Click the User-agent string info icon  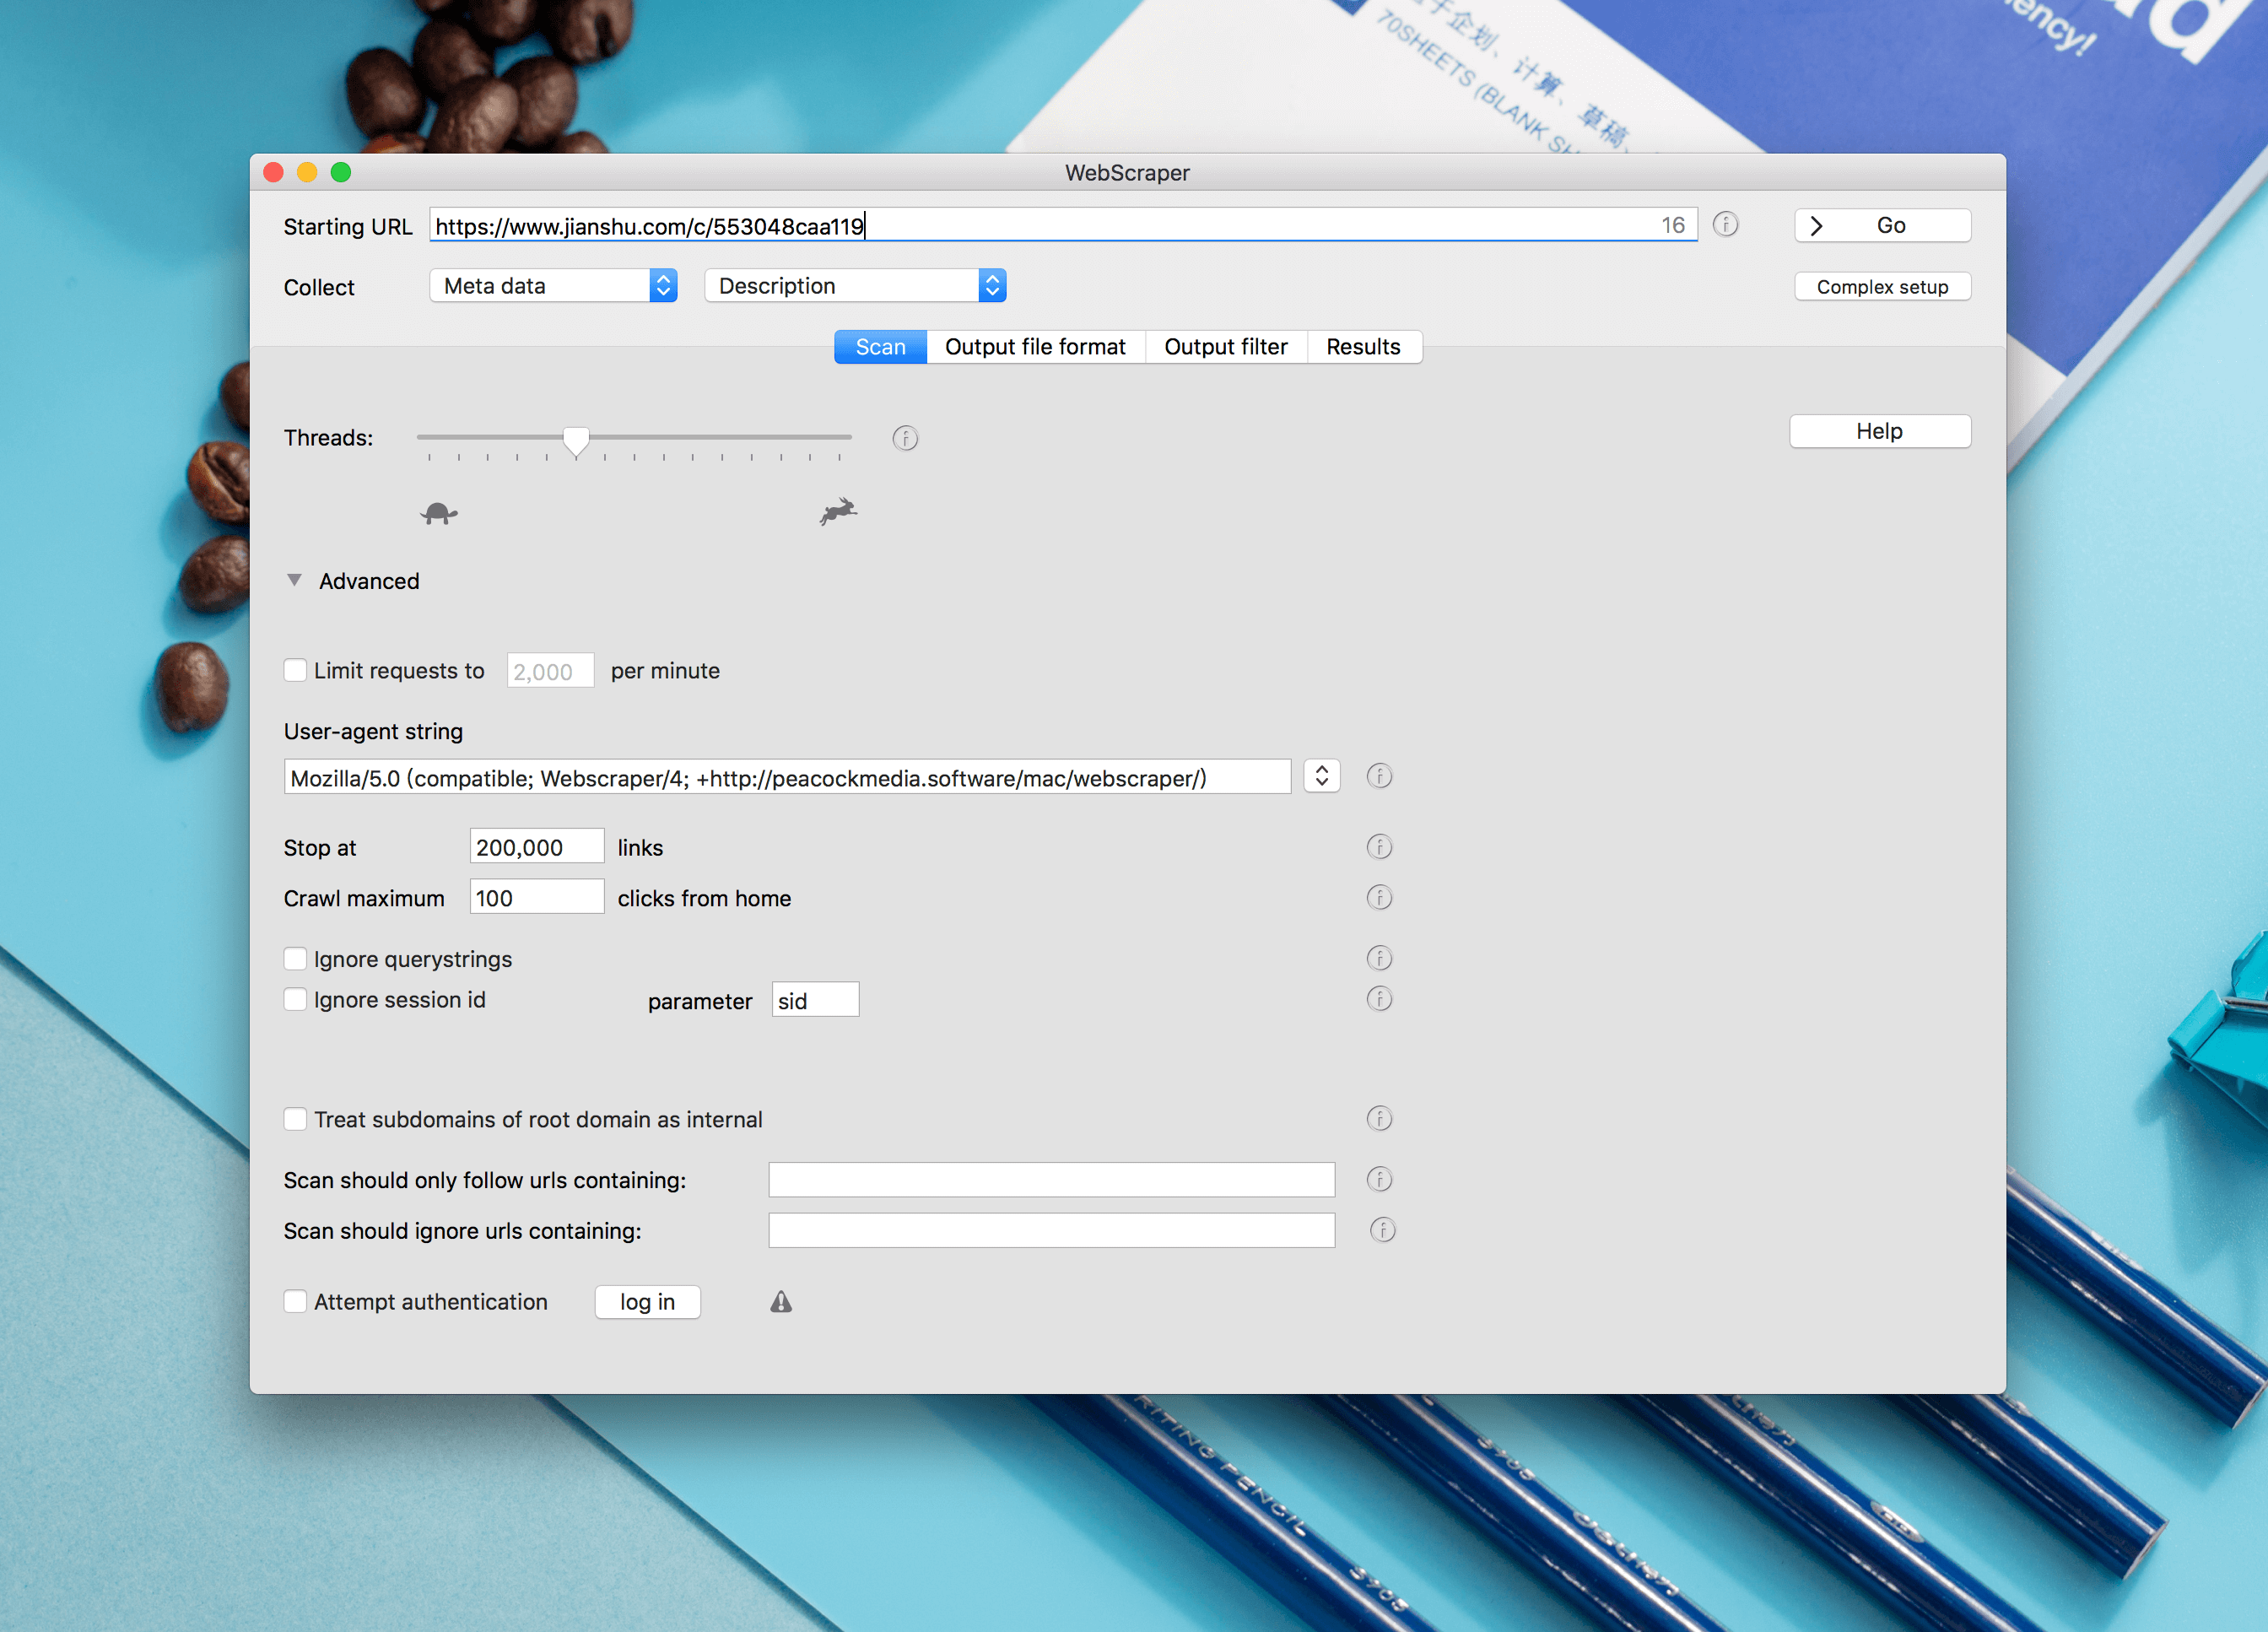1379,776
